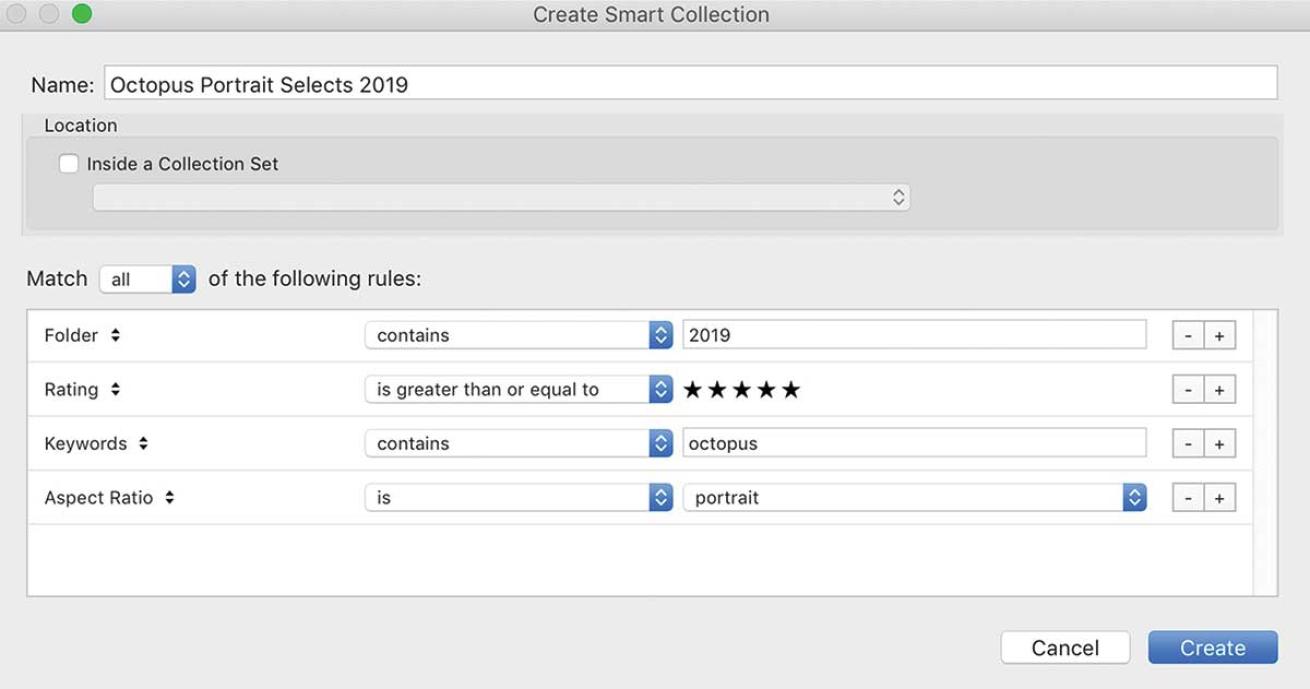Enable Inside a Collection Set checkbox
The width and height of the screenshot is (1310, 689).
pyautogui.click(x=69, y=164)
